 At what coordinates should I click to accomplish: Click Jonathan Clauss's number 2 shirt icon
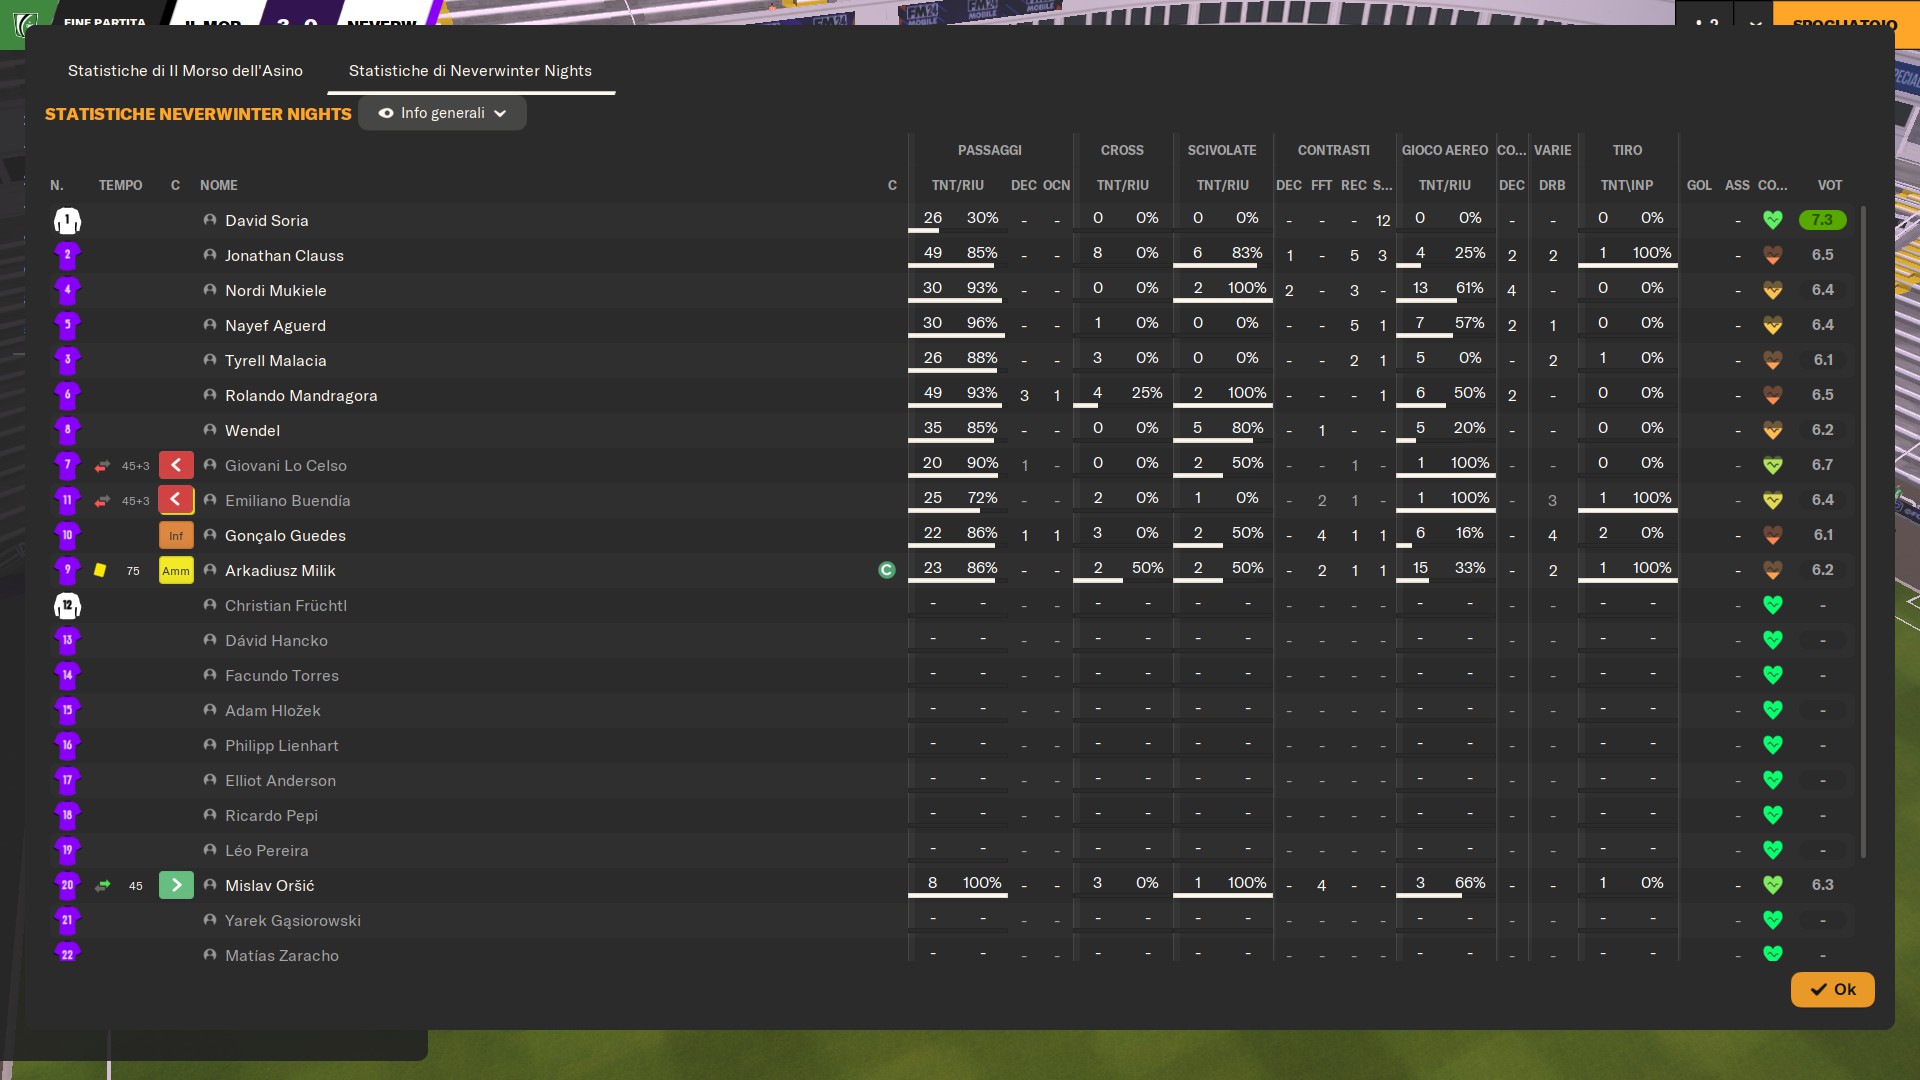tap(67, 255)
